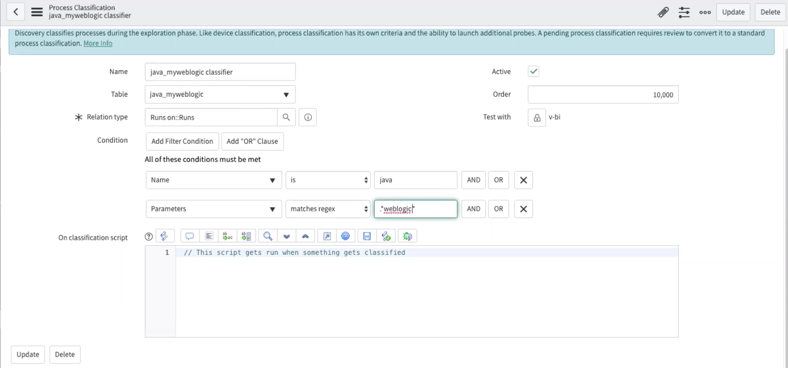Save the script with the floppy disk icon
Image resolution: width=788 pixels, height=368 pixels.
coord(367,236)
